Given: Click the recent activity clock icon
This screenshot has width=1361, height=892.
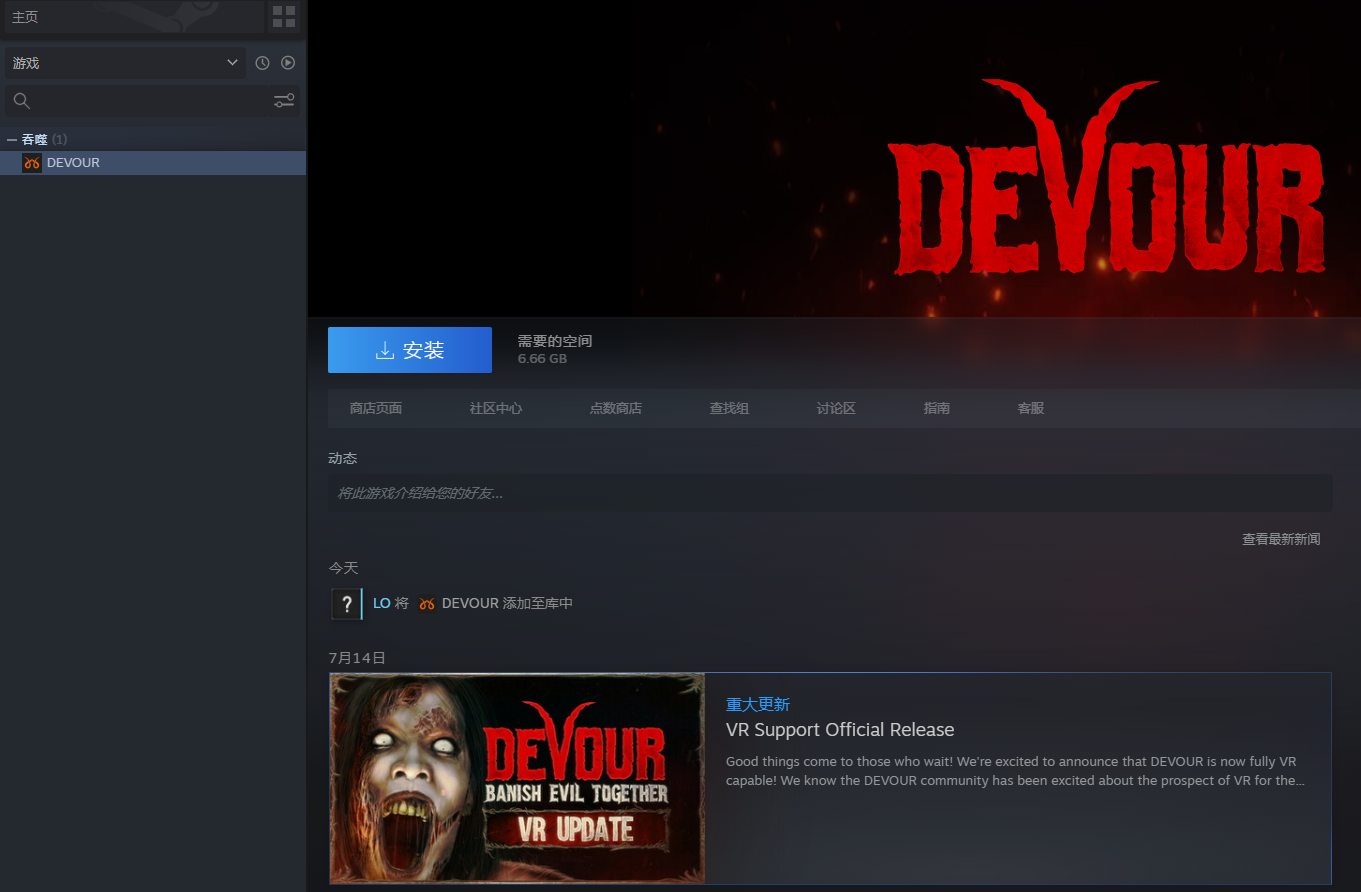Looking at the screenshot, I should pos(262,63).
